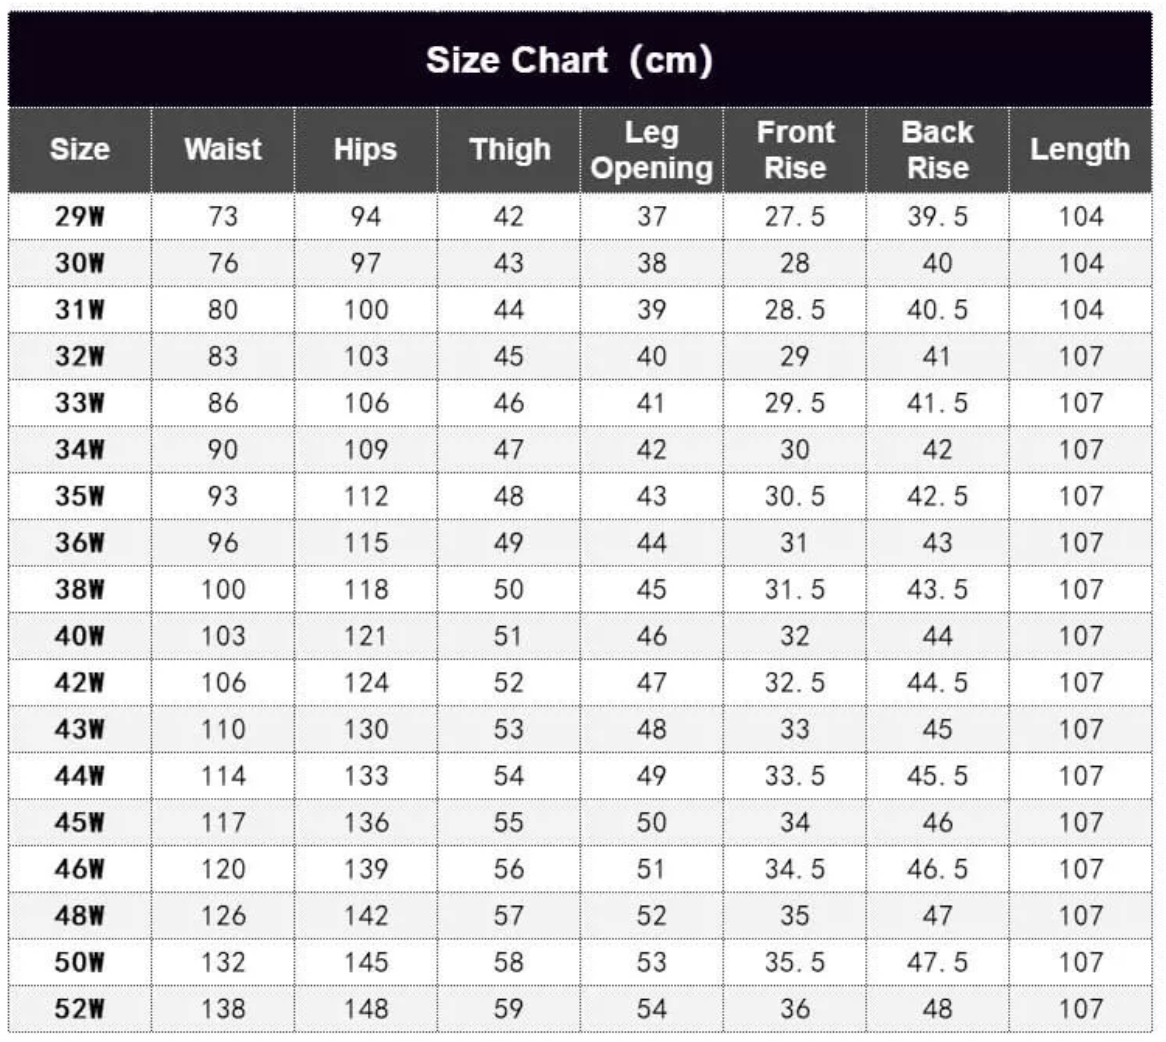This screenshot has width=1166, height=1042.
Task: Select the Waist column header
Action: pyautogui.click(x=223, y=149)
